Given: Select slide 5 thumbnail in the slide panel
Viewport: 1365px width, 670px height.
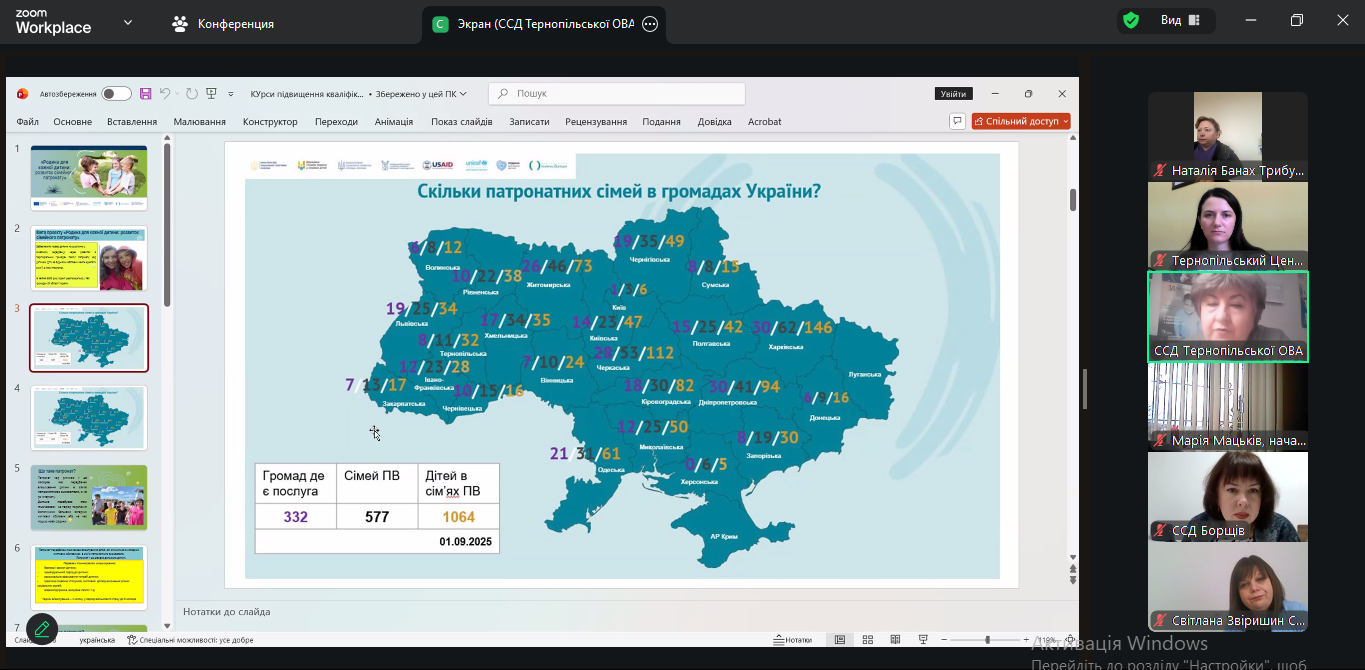Looking at the screenshot, I should (x=89, y=497).
